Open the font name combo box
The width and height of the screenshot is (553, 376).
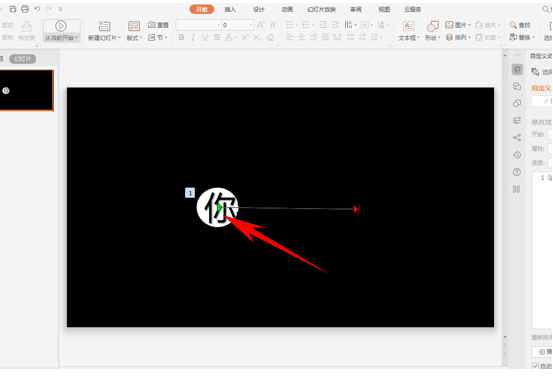pos(198,25)
